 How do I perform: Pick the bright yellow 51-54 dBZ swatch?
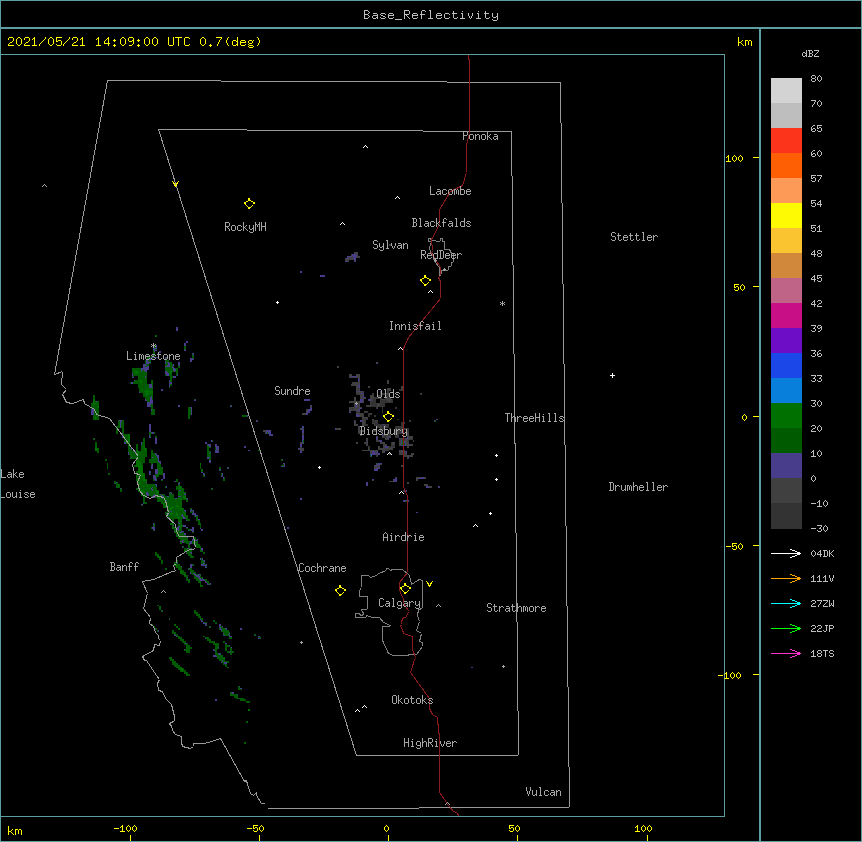point(786,215)
